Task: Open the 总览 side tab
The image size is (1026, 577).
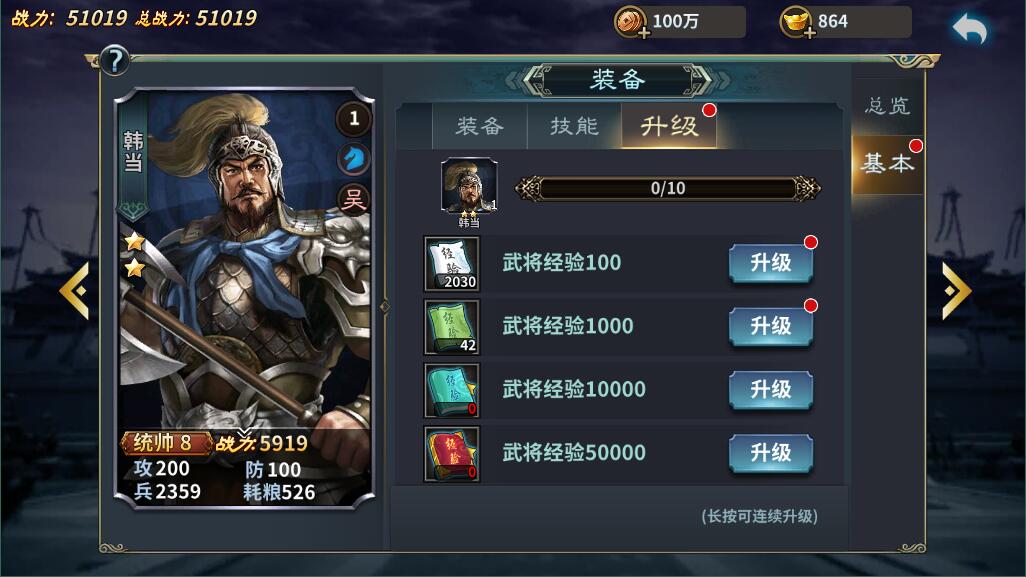Action: point(887,106)
